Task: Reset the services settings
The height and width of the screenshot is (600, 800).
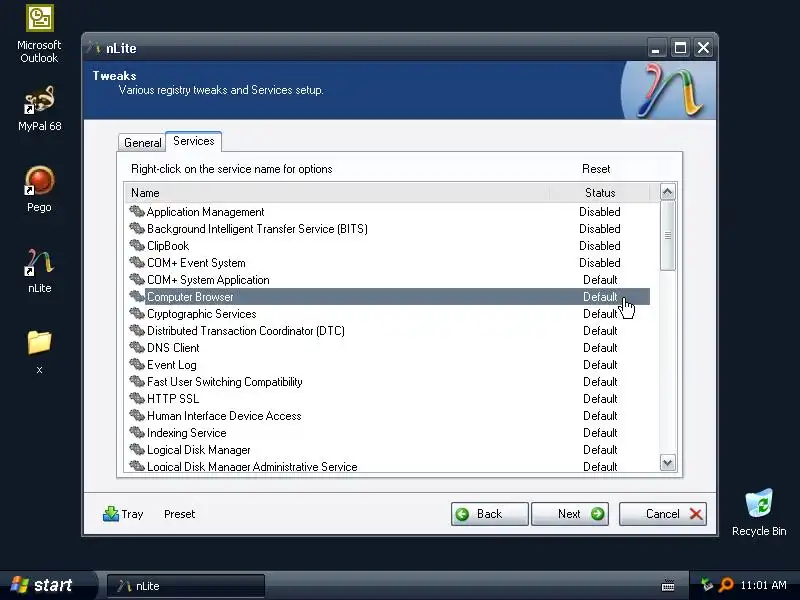Action: (596, 169)
